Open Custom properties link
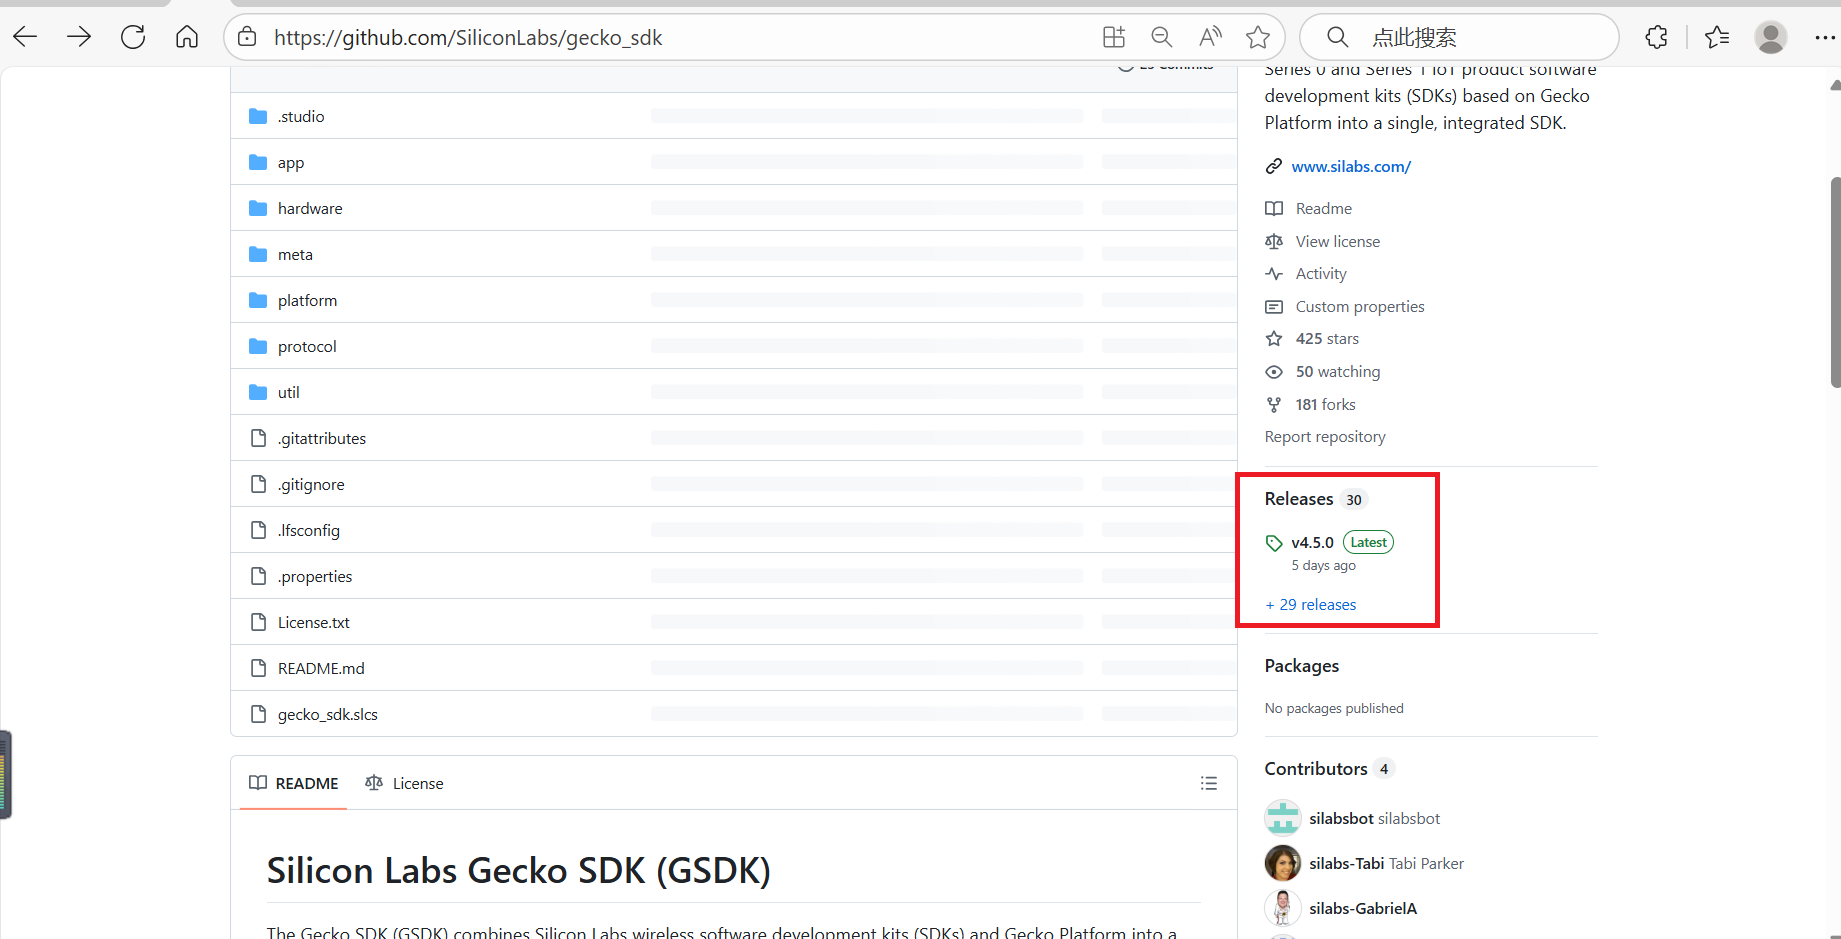The height and width of the screenshot is (939, 1841). coord(1360,306)
